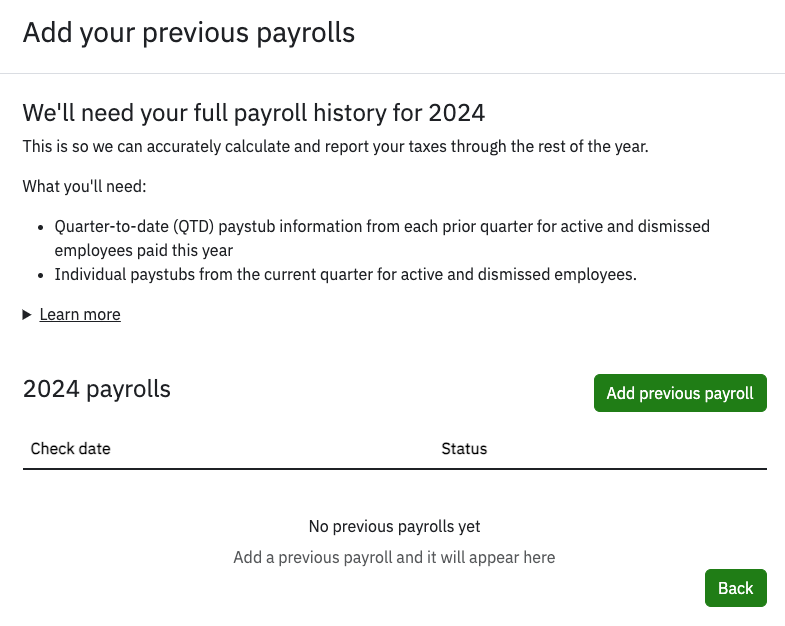785x626 pixels.
Task: Click the bullet marker before Quarter-to-date
Action: (x=39, y=227)
